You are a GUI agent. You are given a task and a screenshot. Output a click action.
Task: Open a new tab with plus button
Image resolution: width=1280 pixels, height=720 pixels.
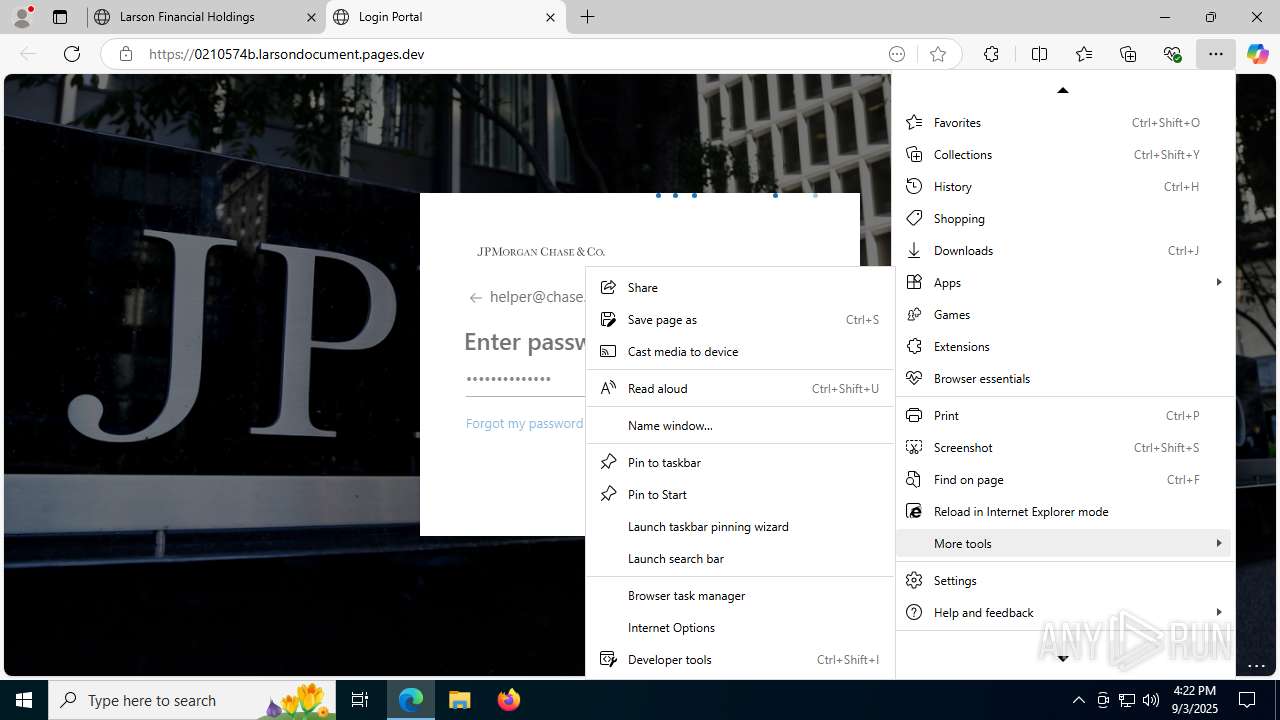(x=587, y=17)
